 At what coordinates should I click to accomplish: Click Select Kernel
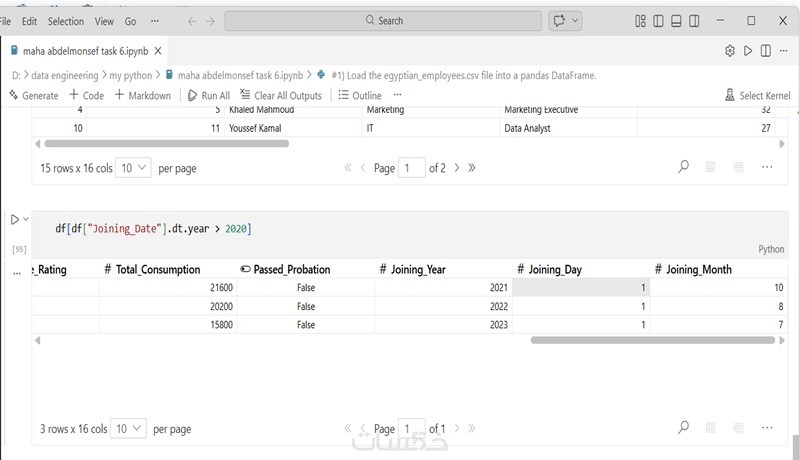(757, 95)
